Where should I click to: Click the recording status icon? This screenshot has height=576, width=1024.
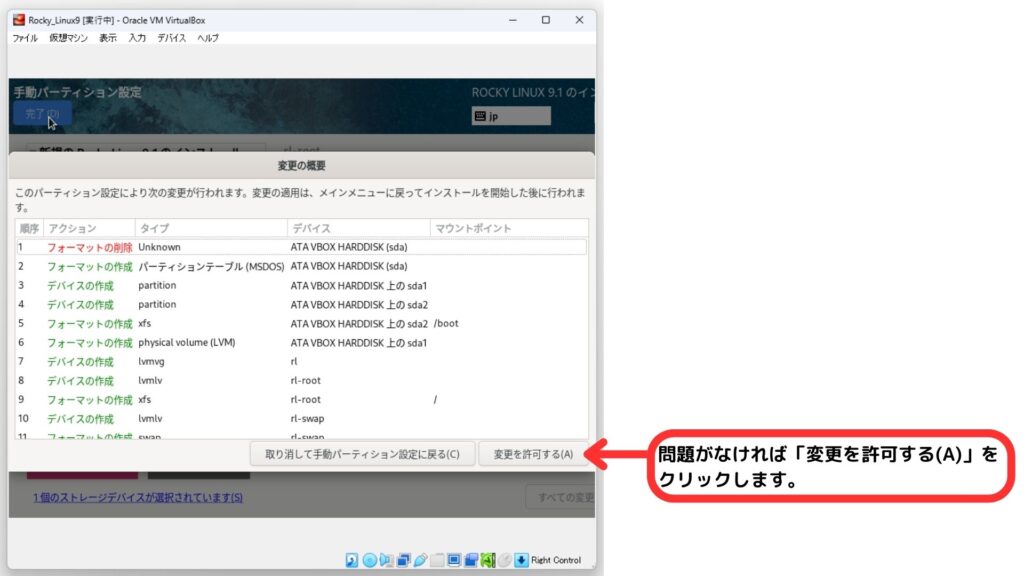[471, 560]
